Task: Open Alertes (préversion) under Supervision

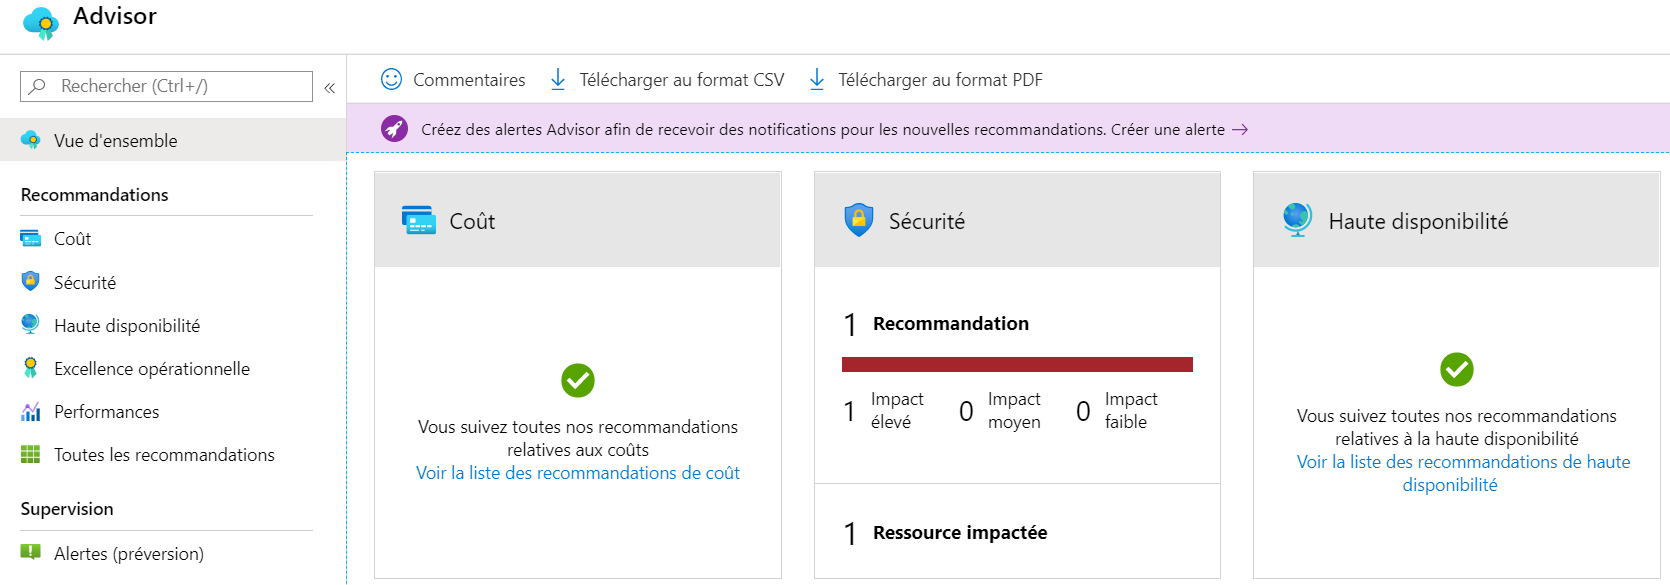Action: (x=128, y=553)
